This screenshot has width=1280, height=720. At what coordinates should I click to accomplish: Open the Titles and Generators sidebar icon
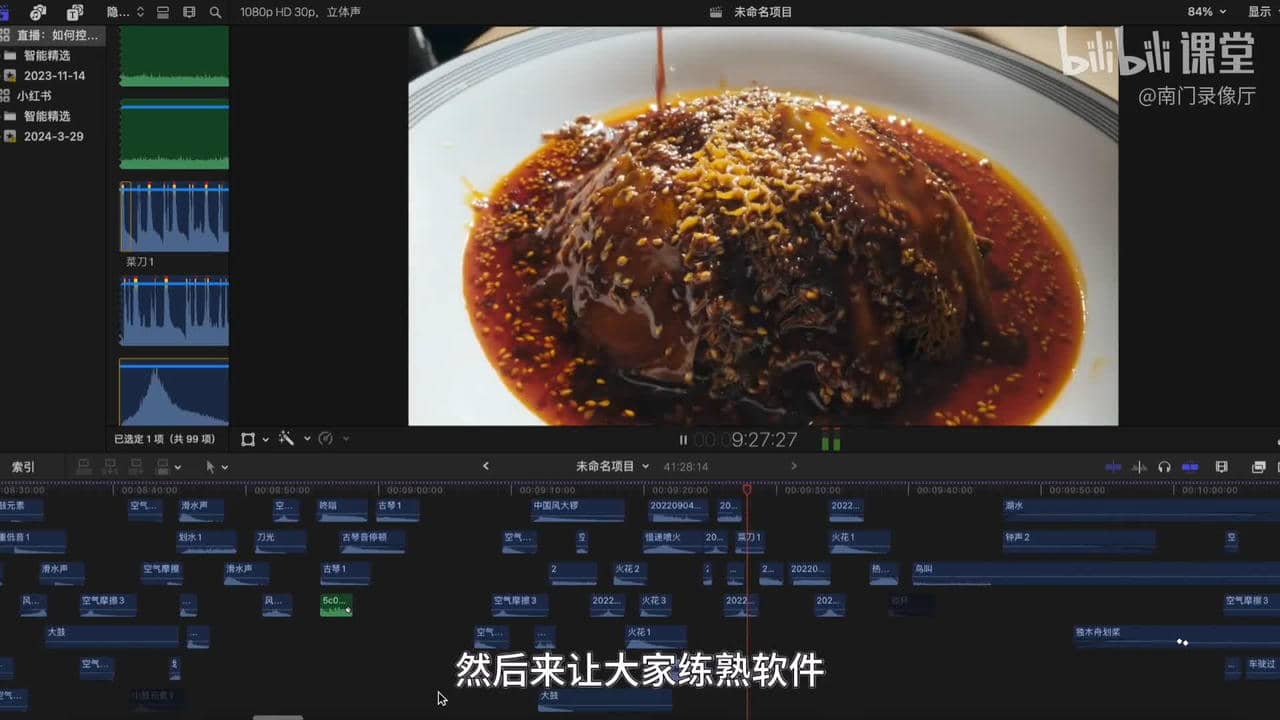tap(73, 13)
